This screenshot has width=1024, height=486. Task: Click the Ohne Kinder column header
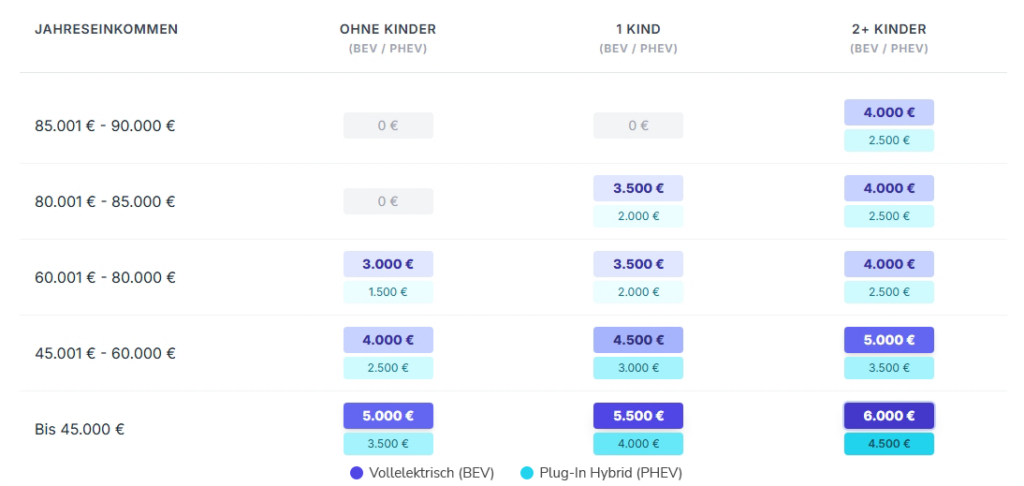click(x=388, y=29)
